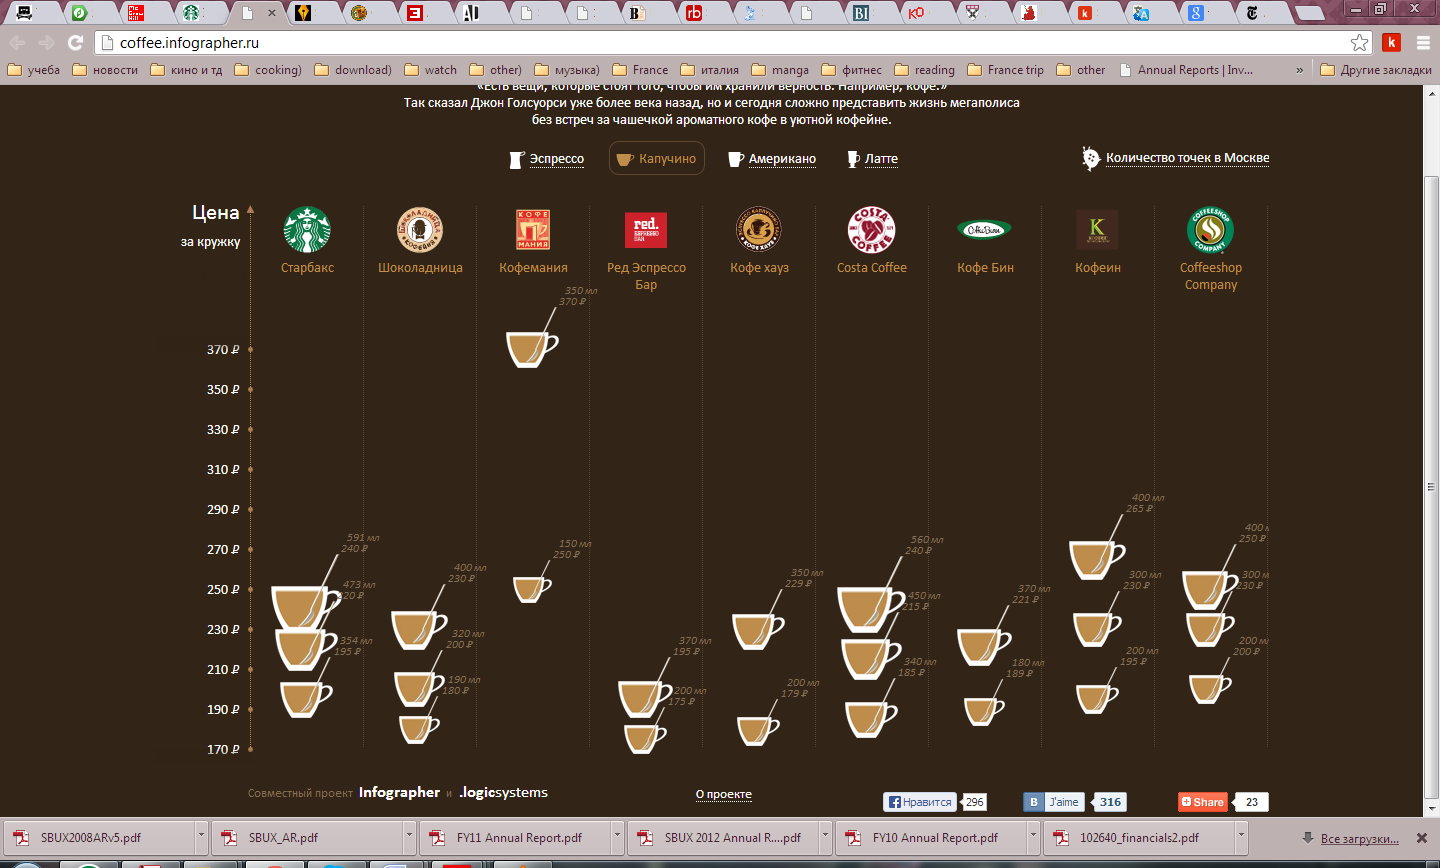
Task: Toggle Количество точек в Москве view
Action: click(x=1176, y=158)
